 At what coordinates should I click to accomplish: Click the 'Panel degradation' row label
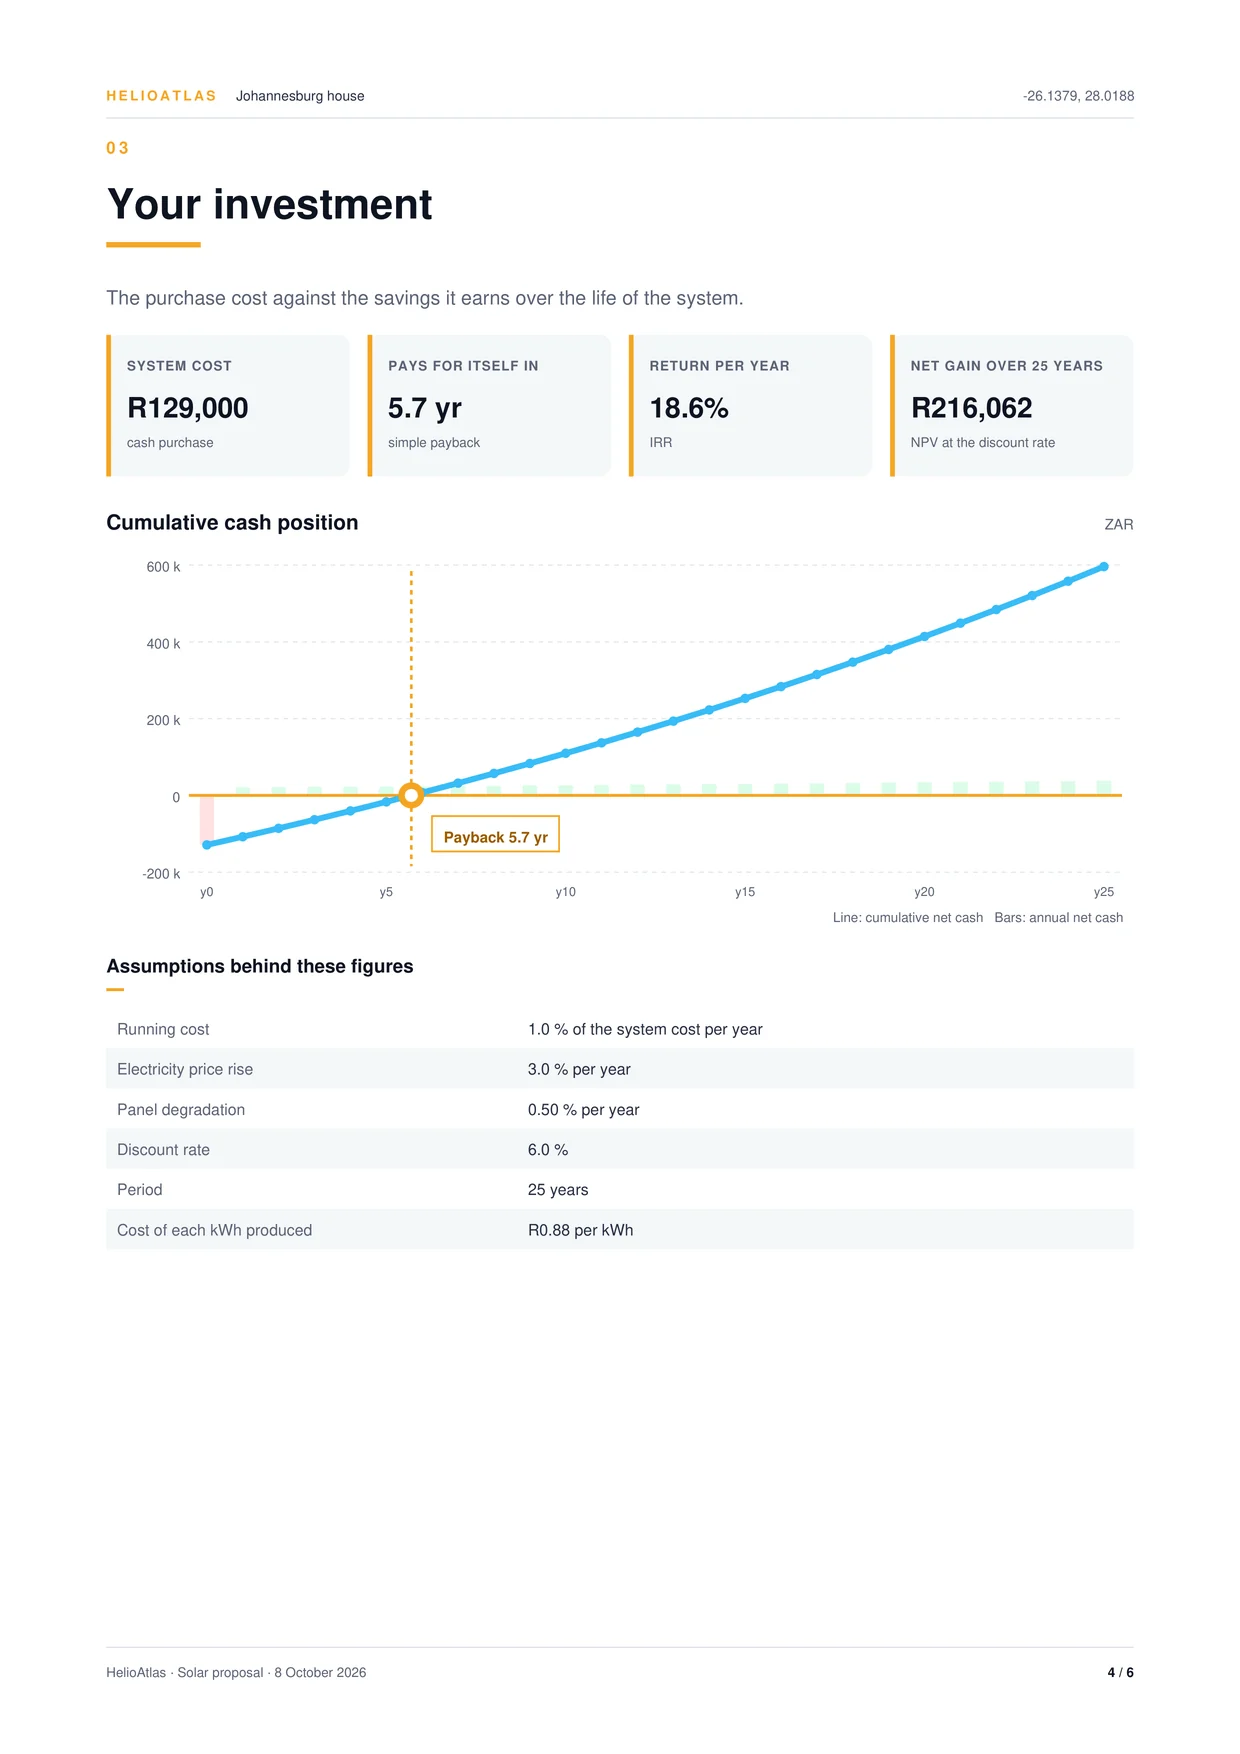pos(181,1110)
